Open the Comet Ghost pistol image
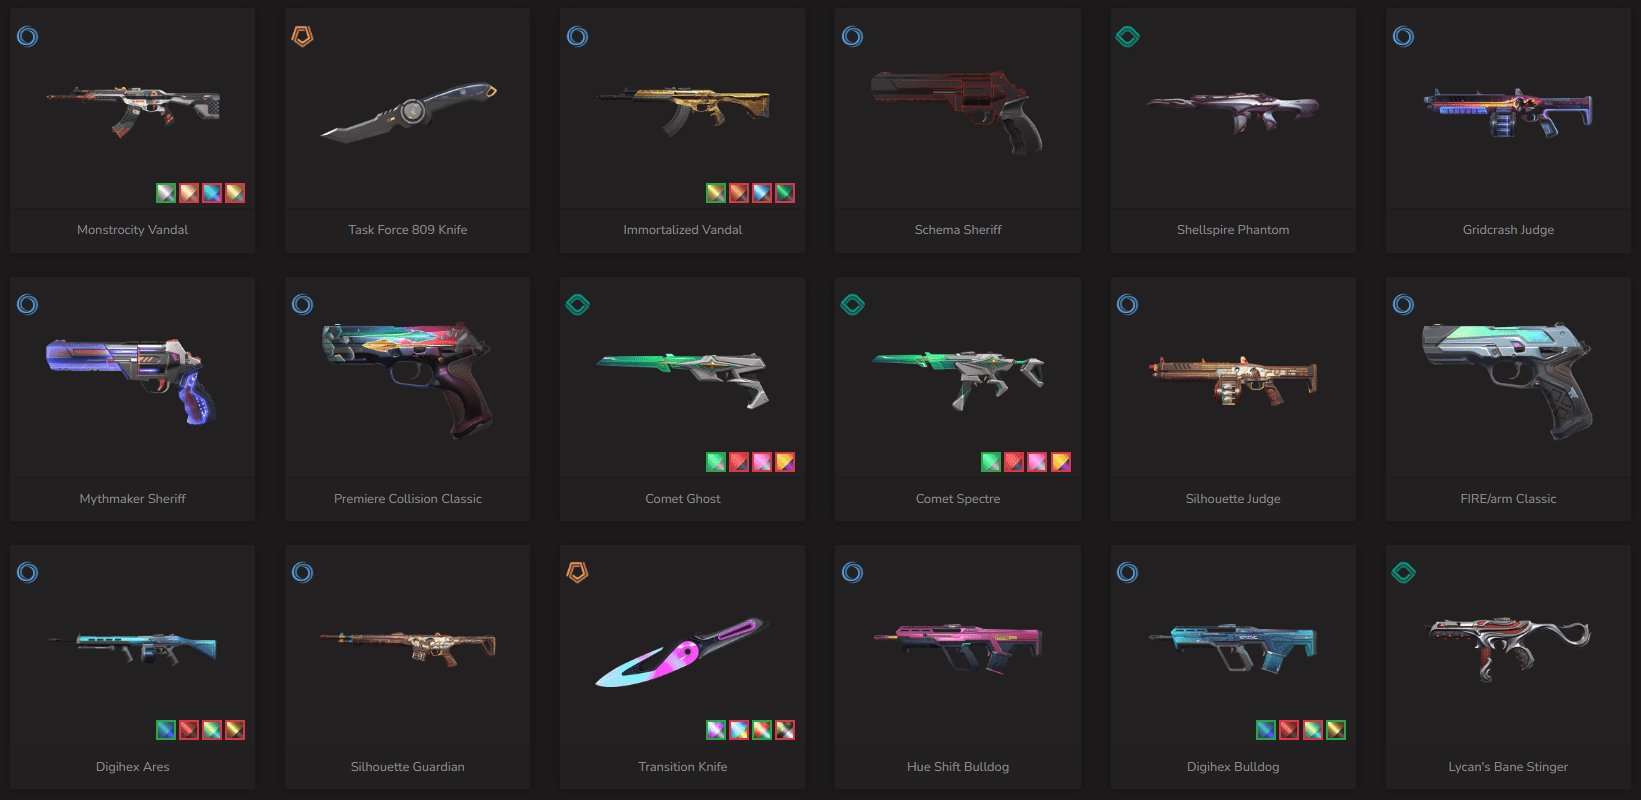 point(683,378)
